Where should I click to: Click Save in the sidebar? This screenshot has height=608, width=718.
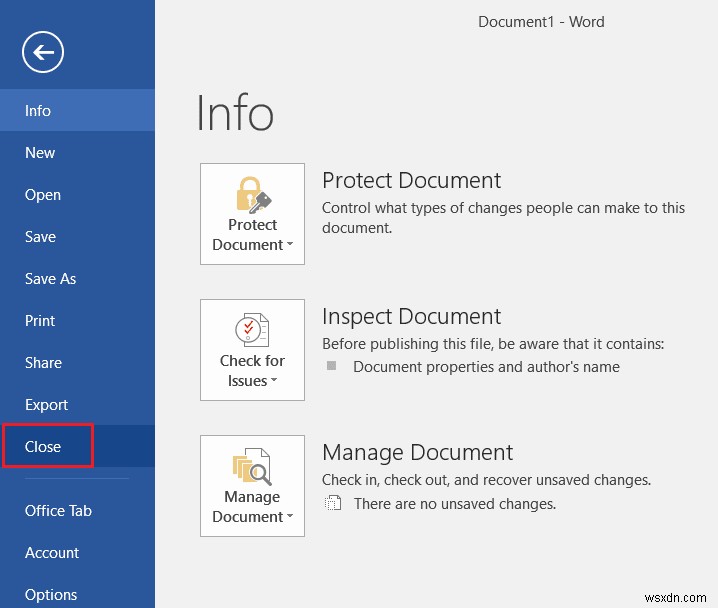(77, 237)
